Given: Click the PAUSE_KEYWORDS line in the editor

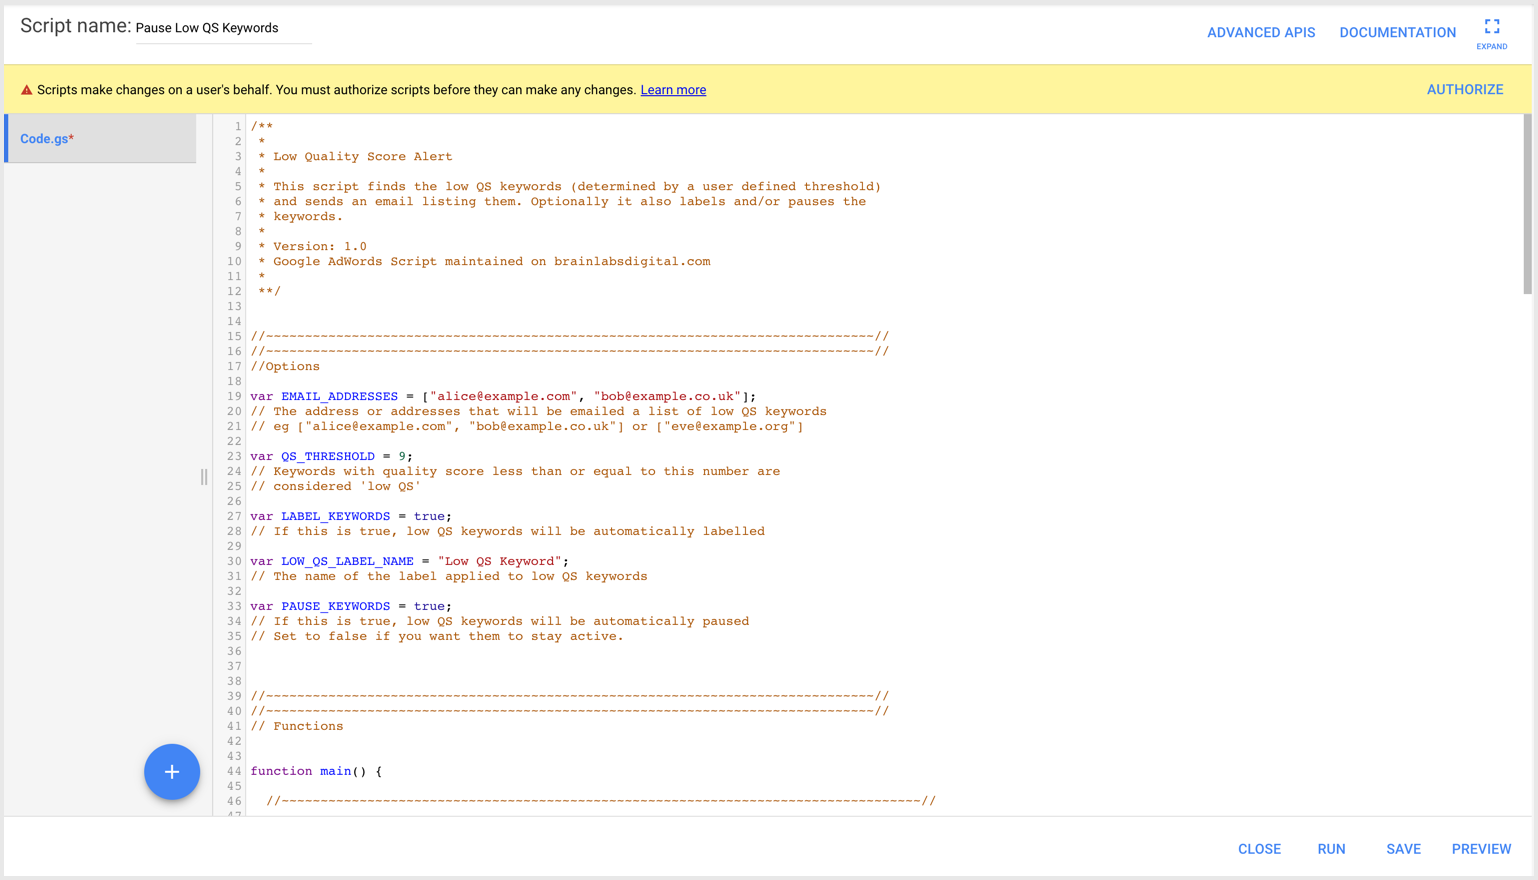Looking at the screenshot, I should tap(340, 606).
